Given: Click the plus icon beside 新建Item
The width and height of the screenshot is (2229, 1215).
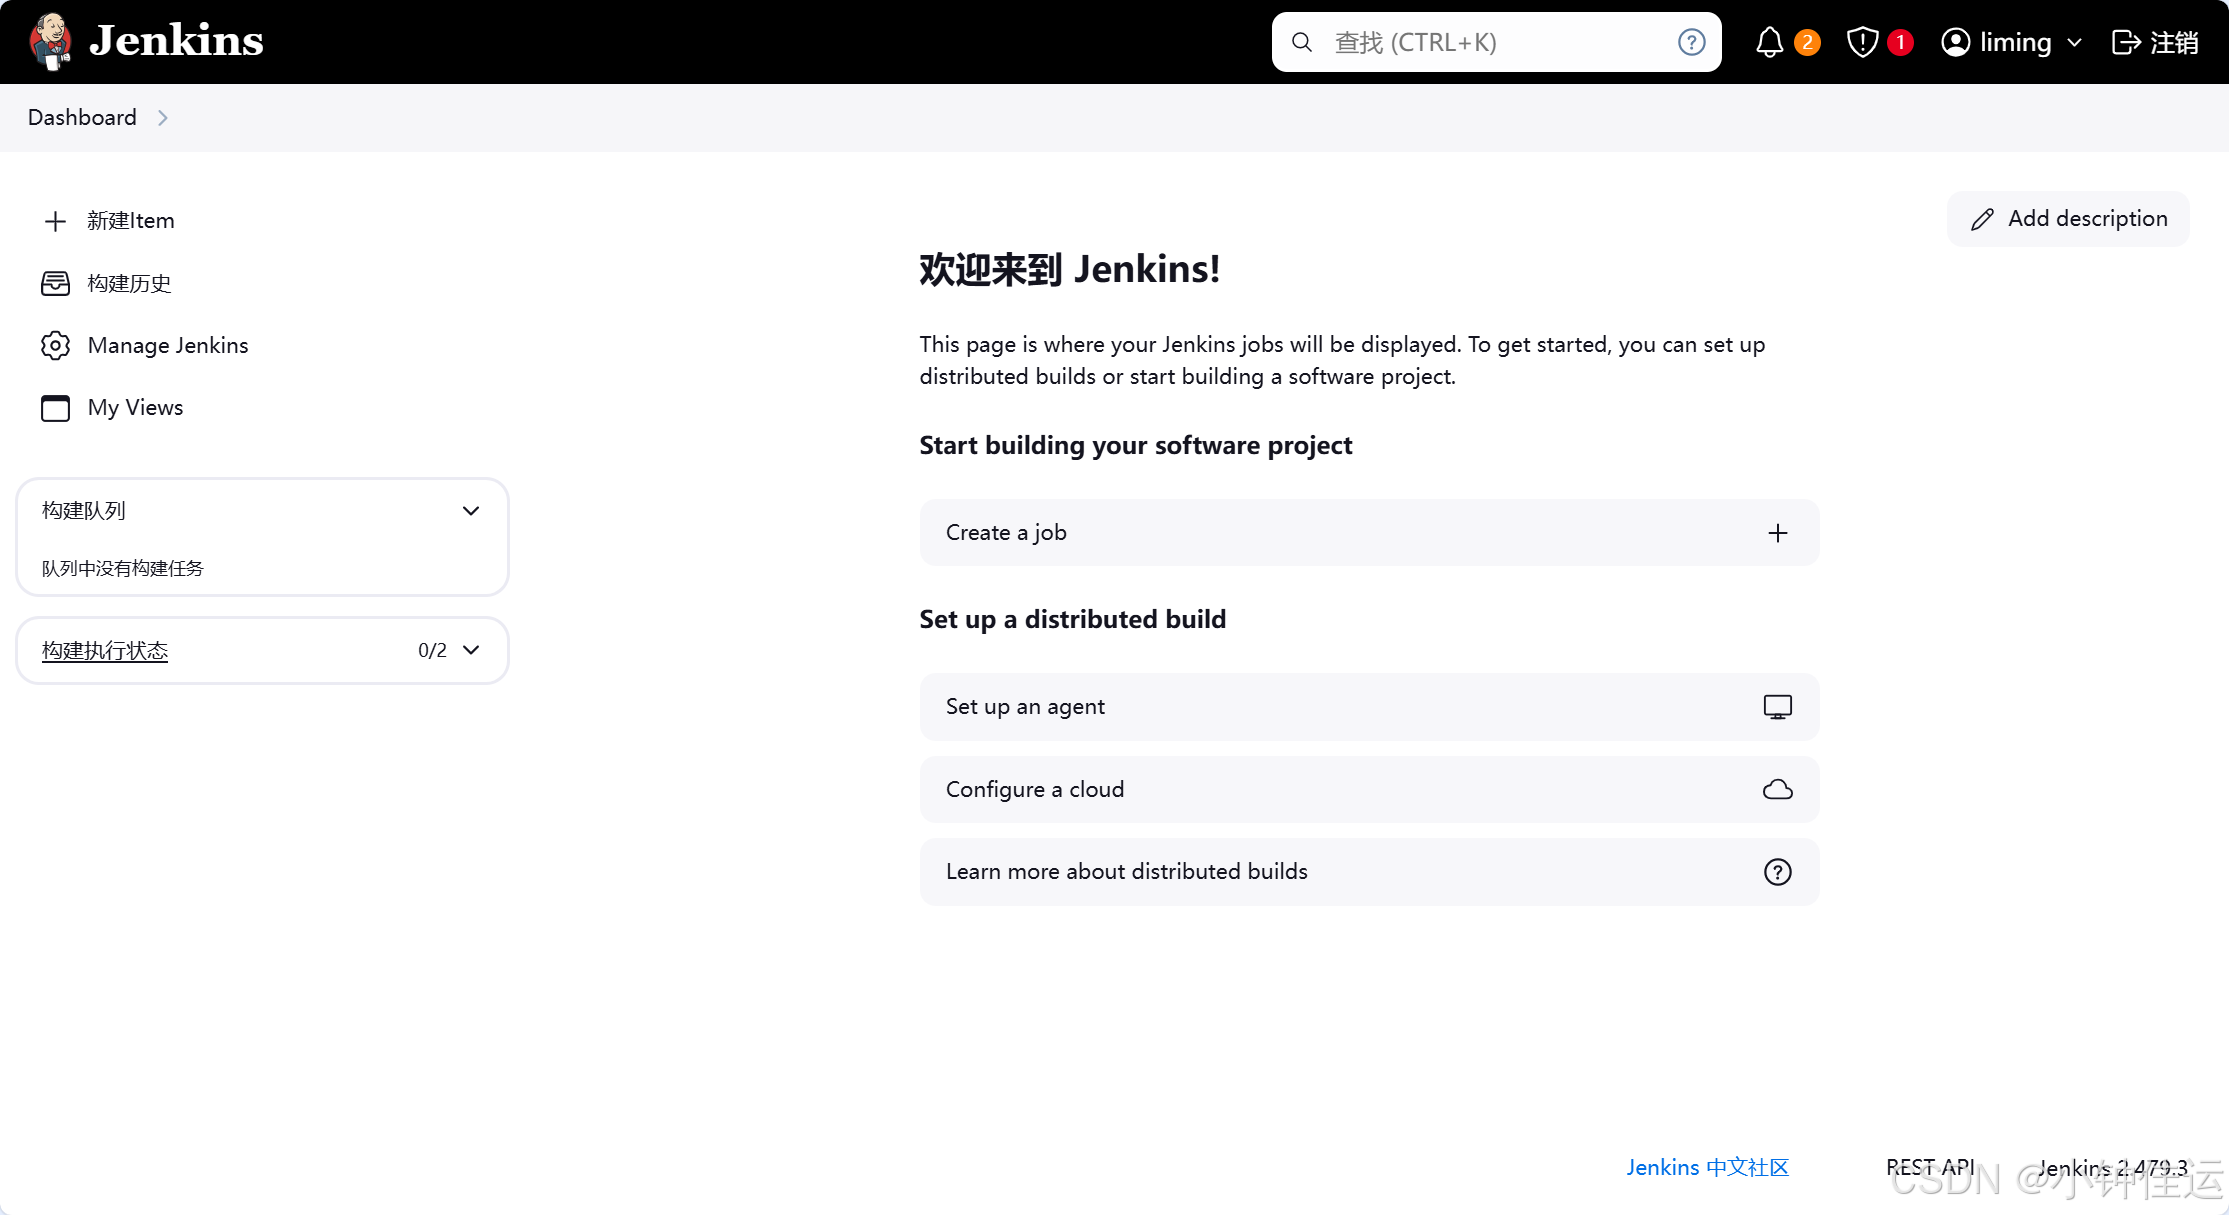Looking at the screenshot, I should point(55,221).
